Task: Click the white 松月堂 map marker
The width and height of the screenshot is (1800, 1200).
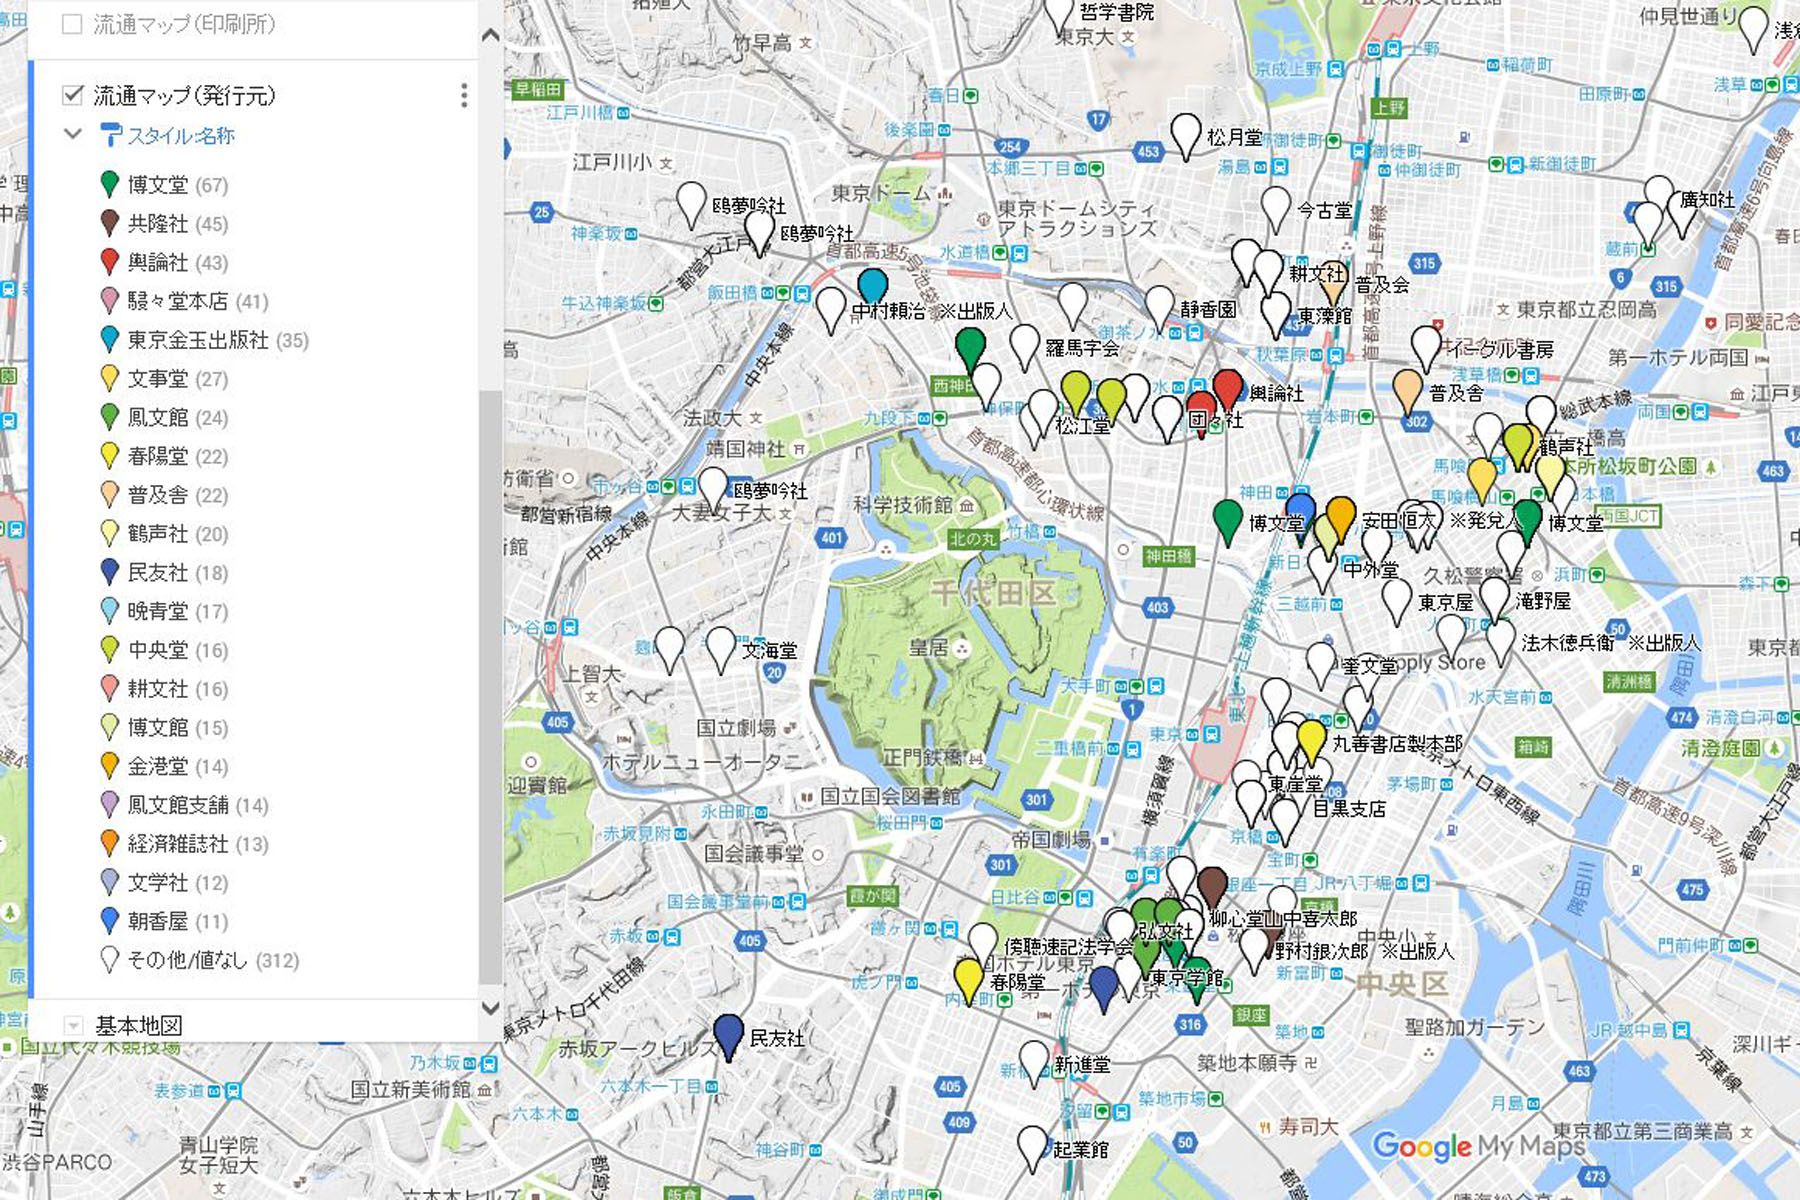Action: [x=1185, y=134]
